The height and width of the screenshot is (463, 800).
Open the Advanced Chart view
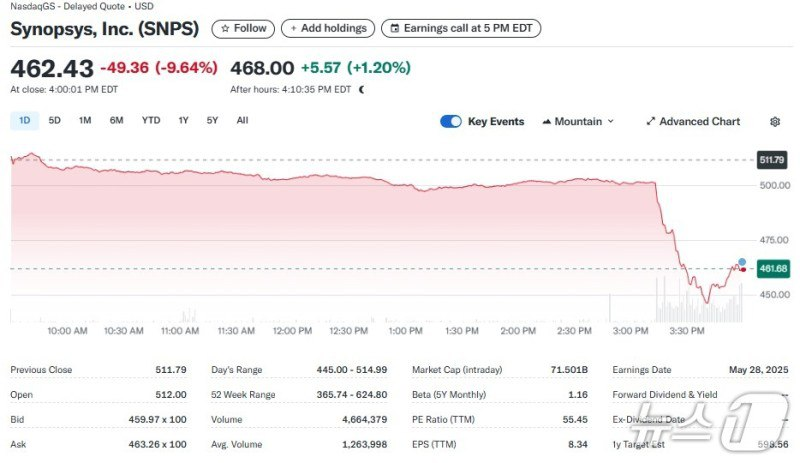pyautogui.click(x=693, y=121)
